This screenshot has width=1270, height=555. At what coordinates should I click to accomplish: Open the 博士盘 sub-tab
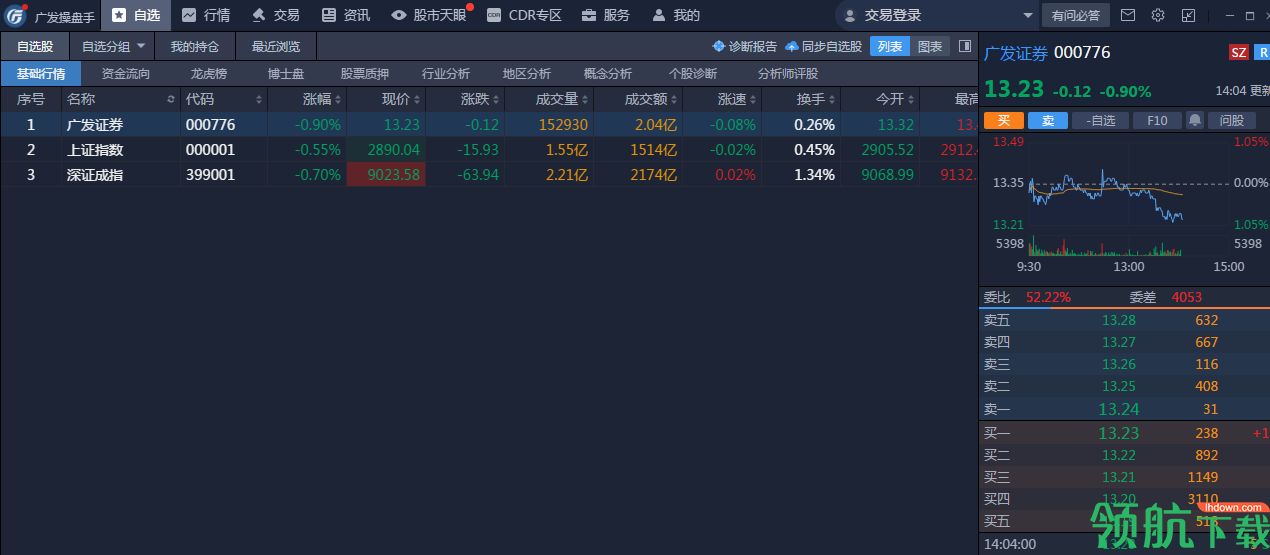[286, 73]
